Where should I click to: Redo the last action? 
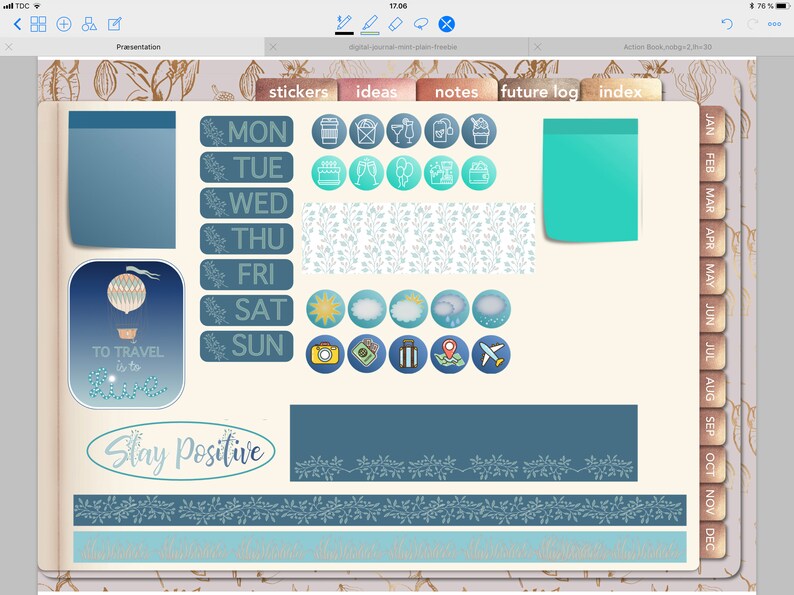tap(752, 24)
